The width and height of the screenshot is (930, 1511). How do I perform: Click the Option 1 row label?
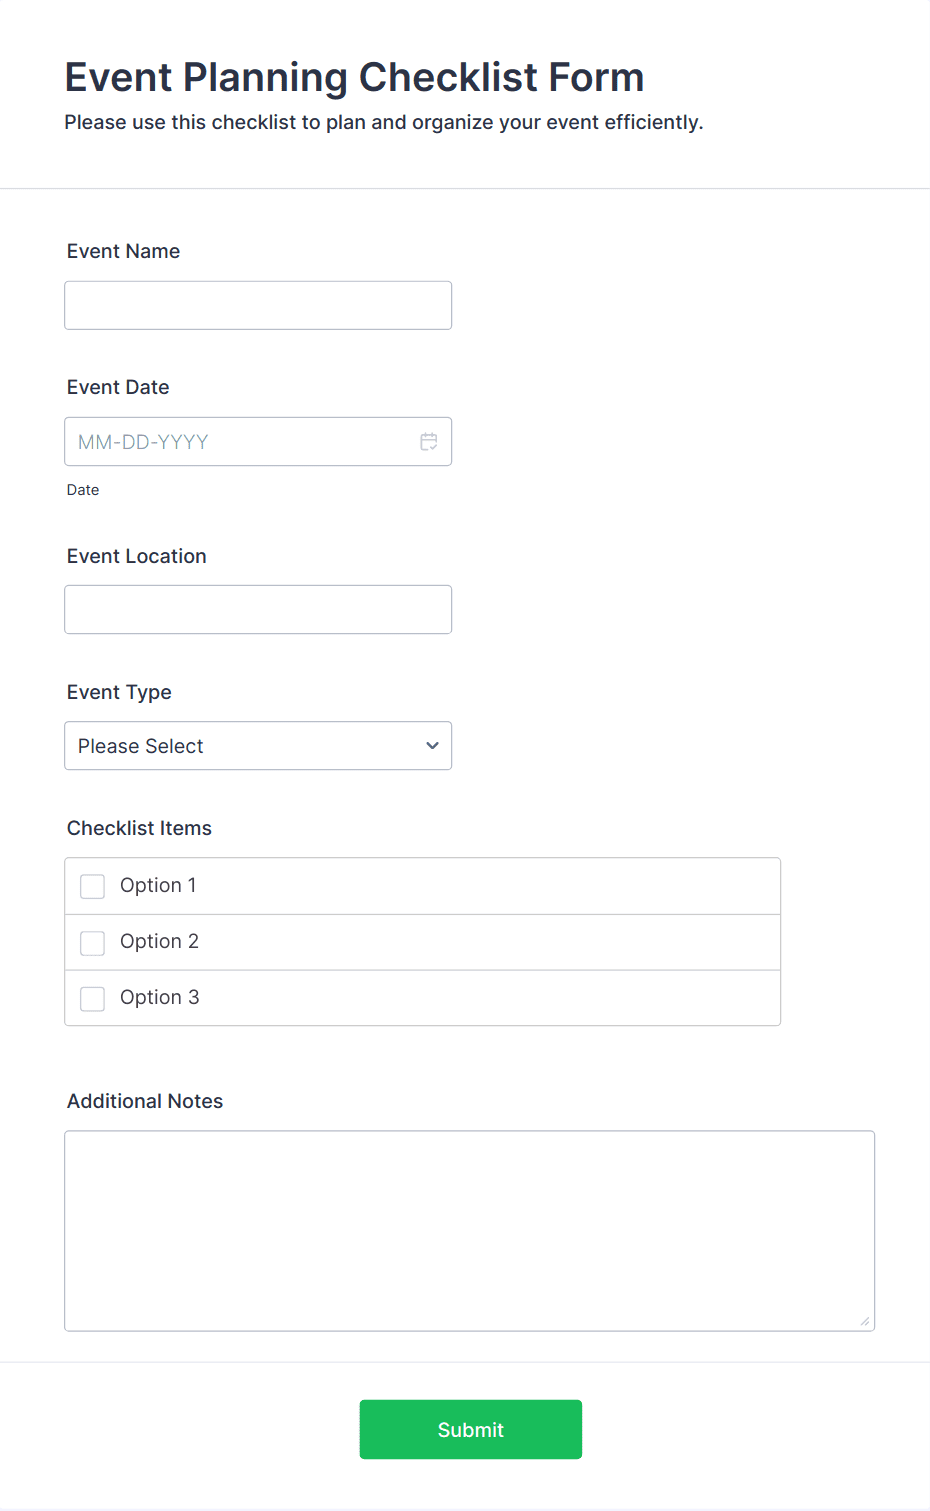[157, 885]
